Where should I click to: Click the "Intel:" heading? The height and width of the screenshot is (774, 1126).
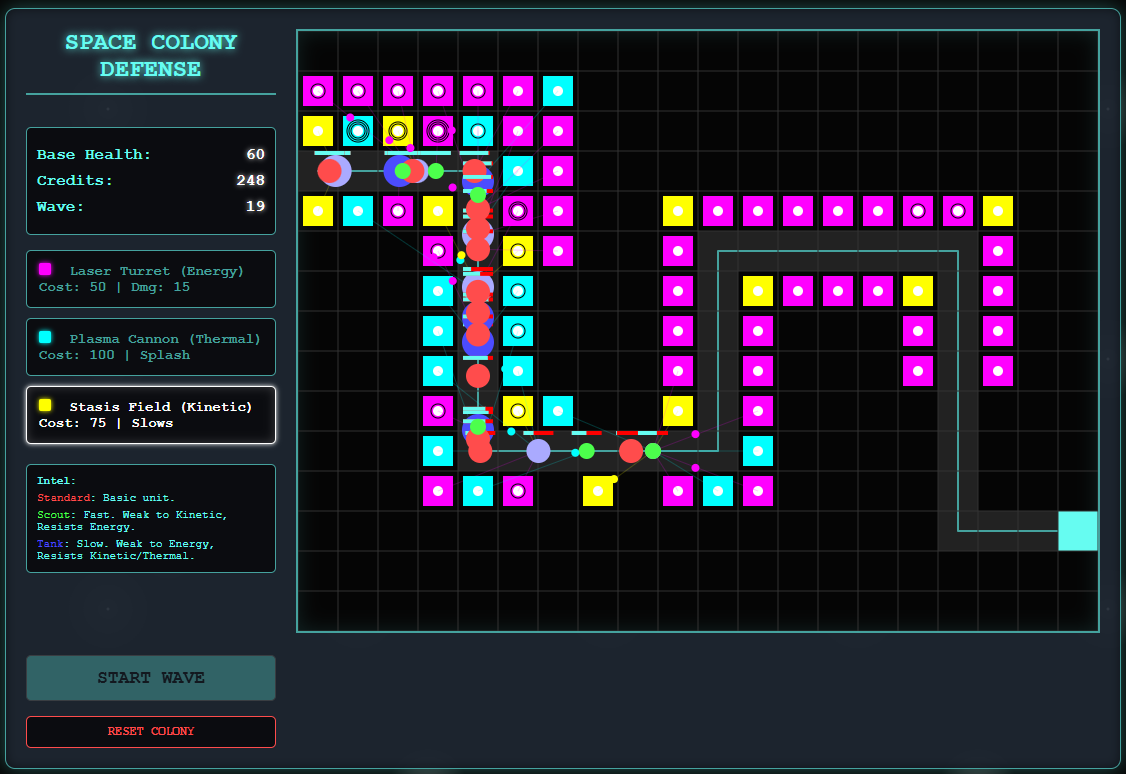click(56, 480)
